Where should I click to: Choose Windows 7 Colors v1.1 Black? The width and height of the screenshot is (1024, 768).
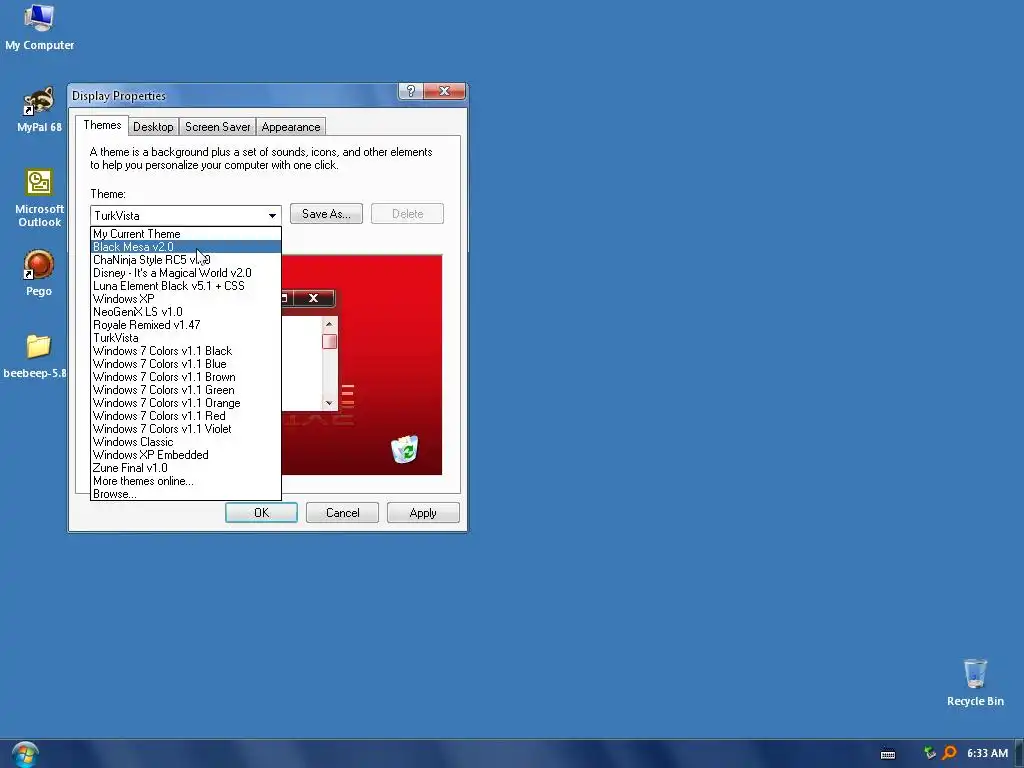click(x=185, y=351)
